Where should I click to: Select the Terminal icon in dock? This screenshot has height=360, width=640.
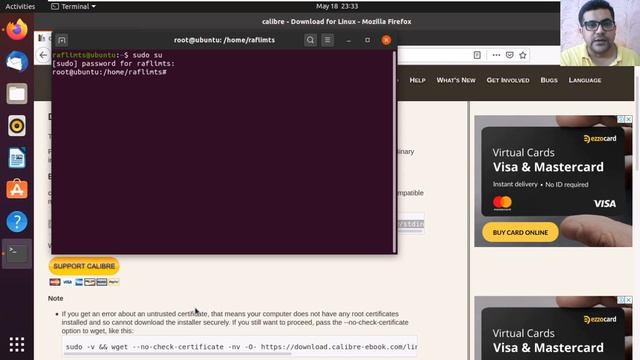click(17, 253)
